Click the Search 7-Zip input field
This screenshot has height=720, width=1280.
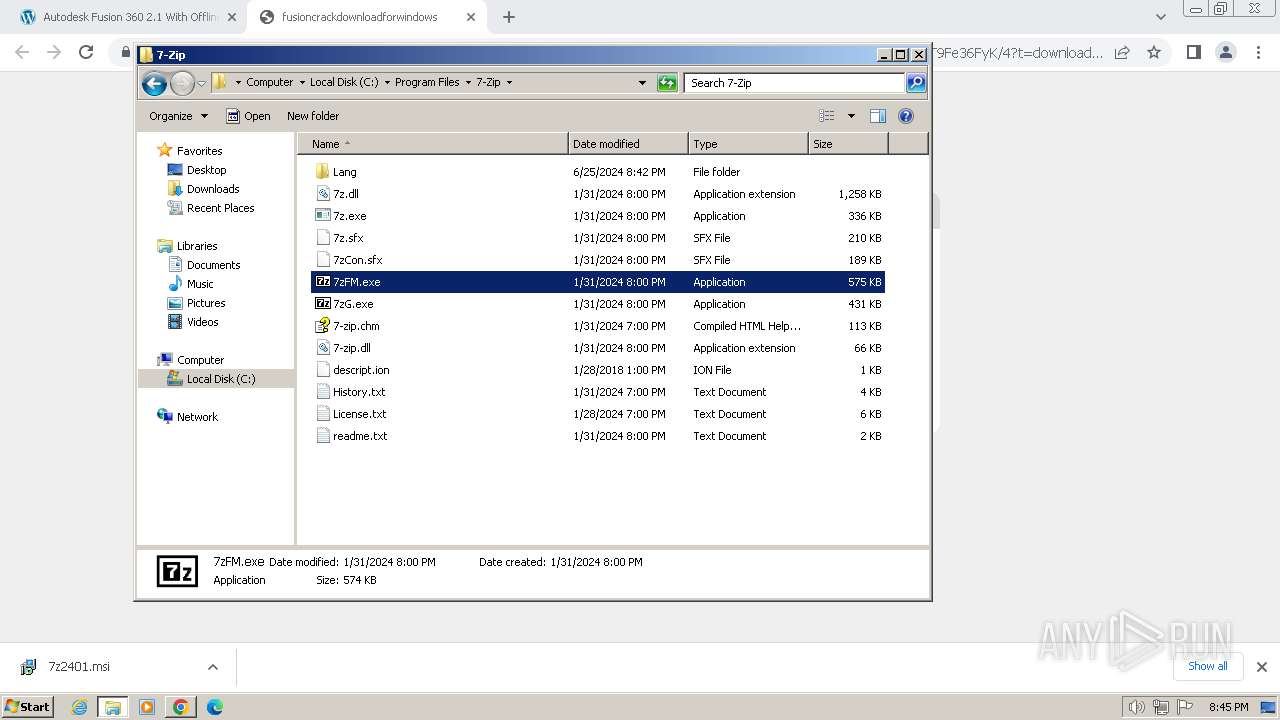[795, 83]
